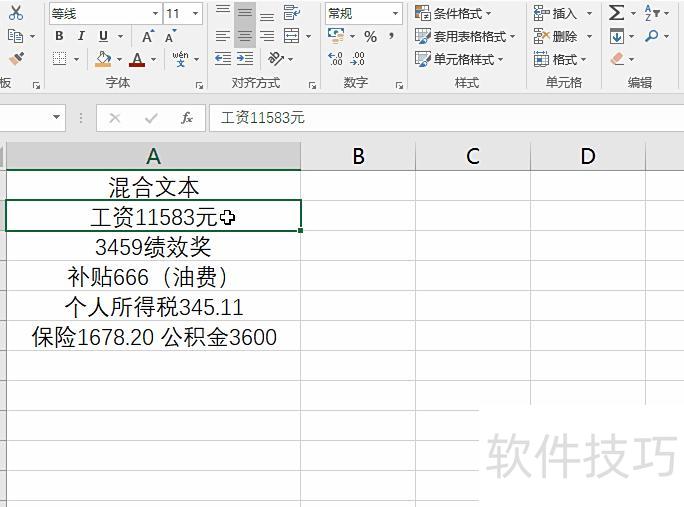Toggle Underline formatting
The width and height of the screenshot is (684, 507).
click(103, 36)
